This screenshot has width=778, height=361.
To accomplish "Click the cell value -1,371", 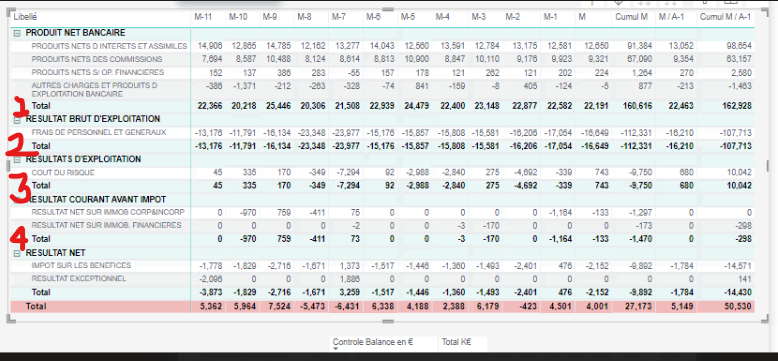I will tap(246, 86).
